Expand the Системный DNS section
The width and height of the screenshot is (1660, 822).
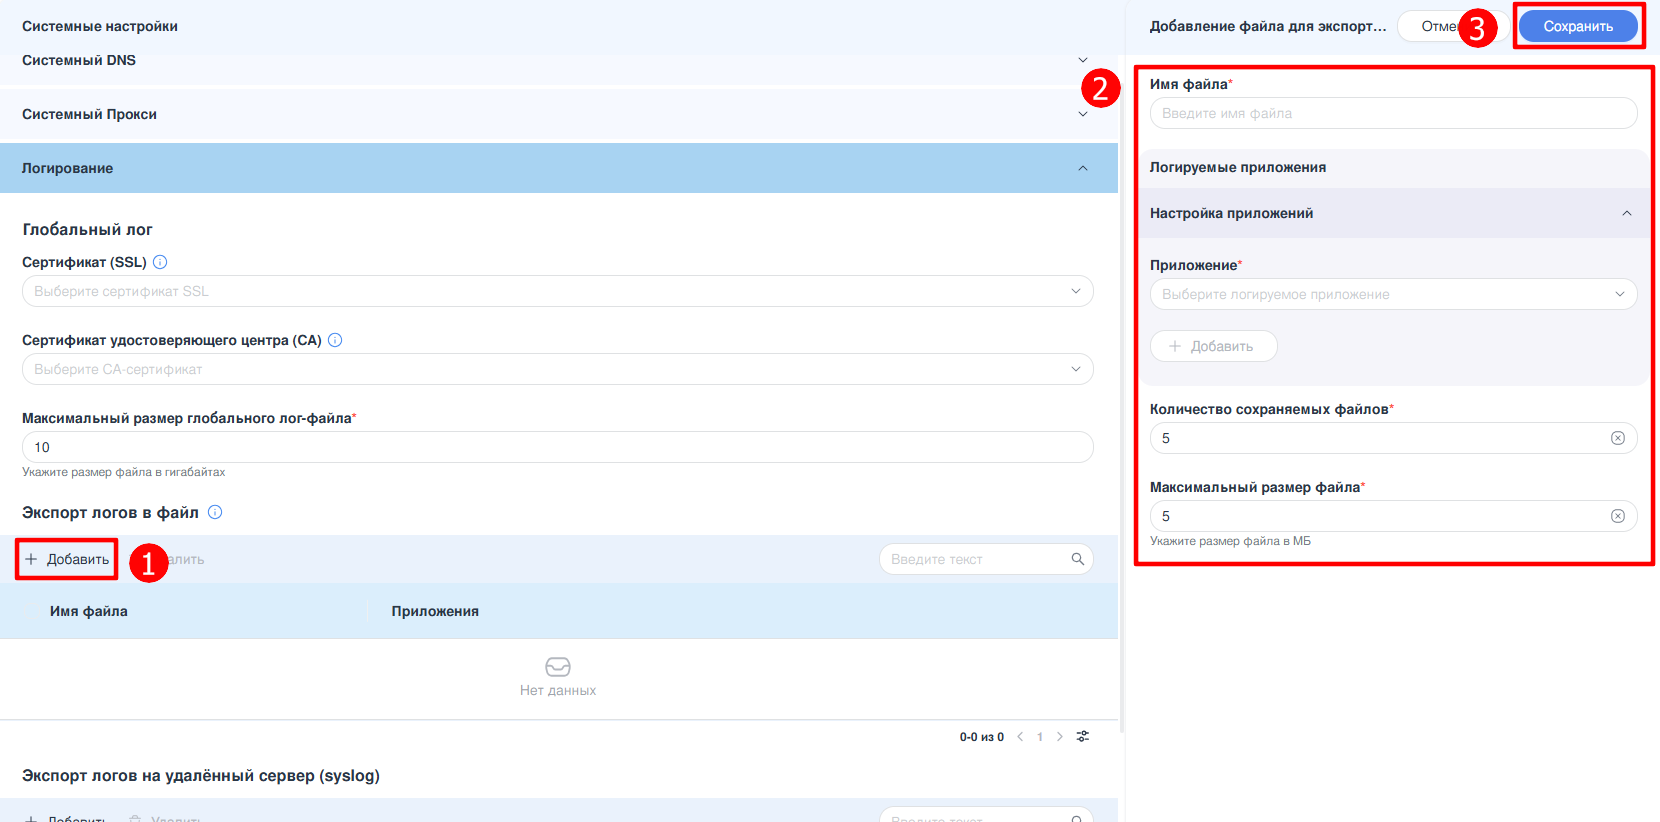click(1082, 60)
